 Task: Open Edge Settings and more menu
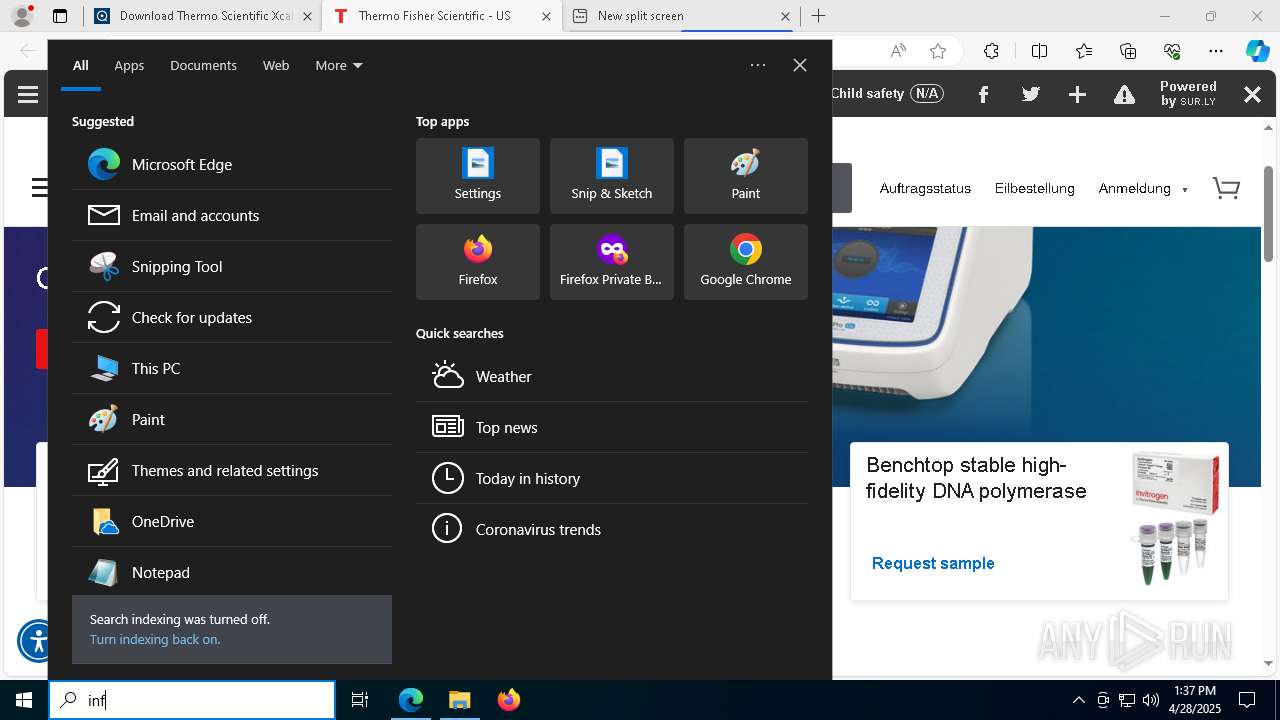click(1216, 51)
